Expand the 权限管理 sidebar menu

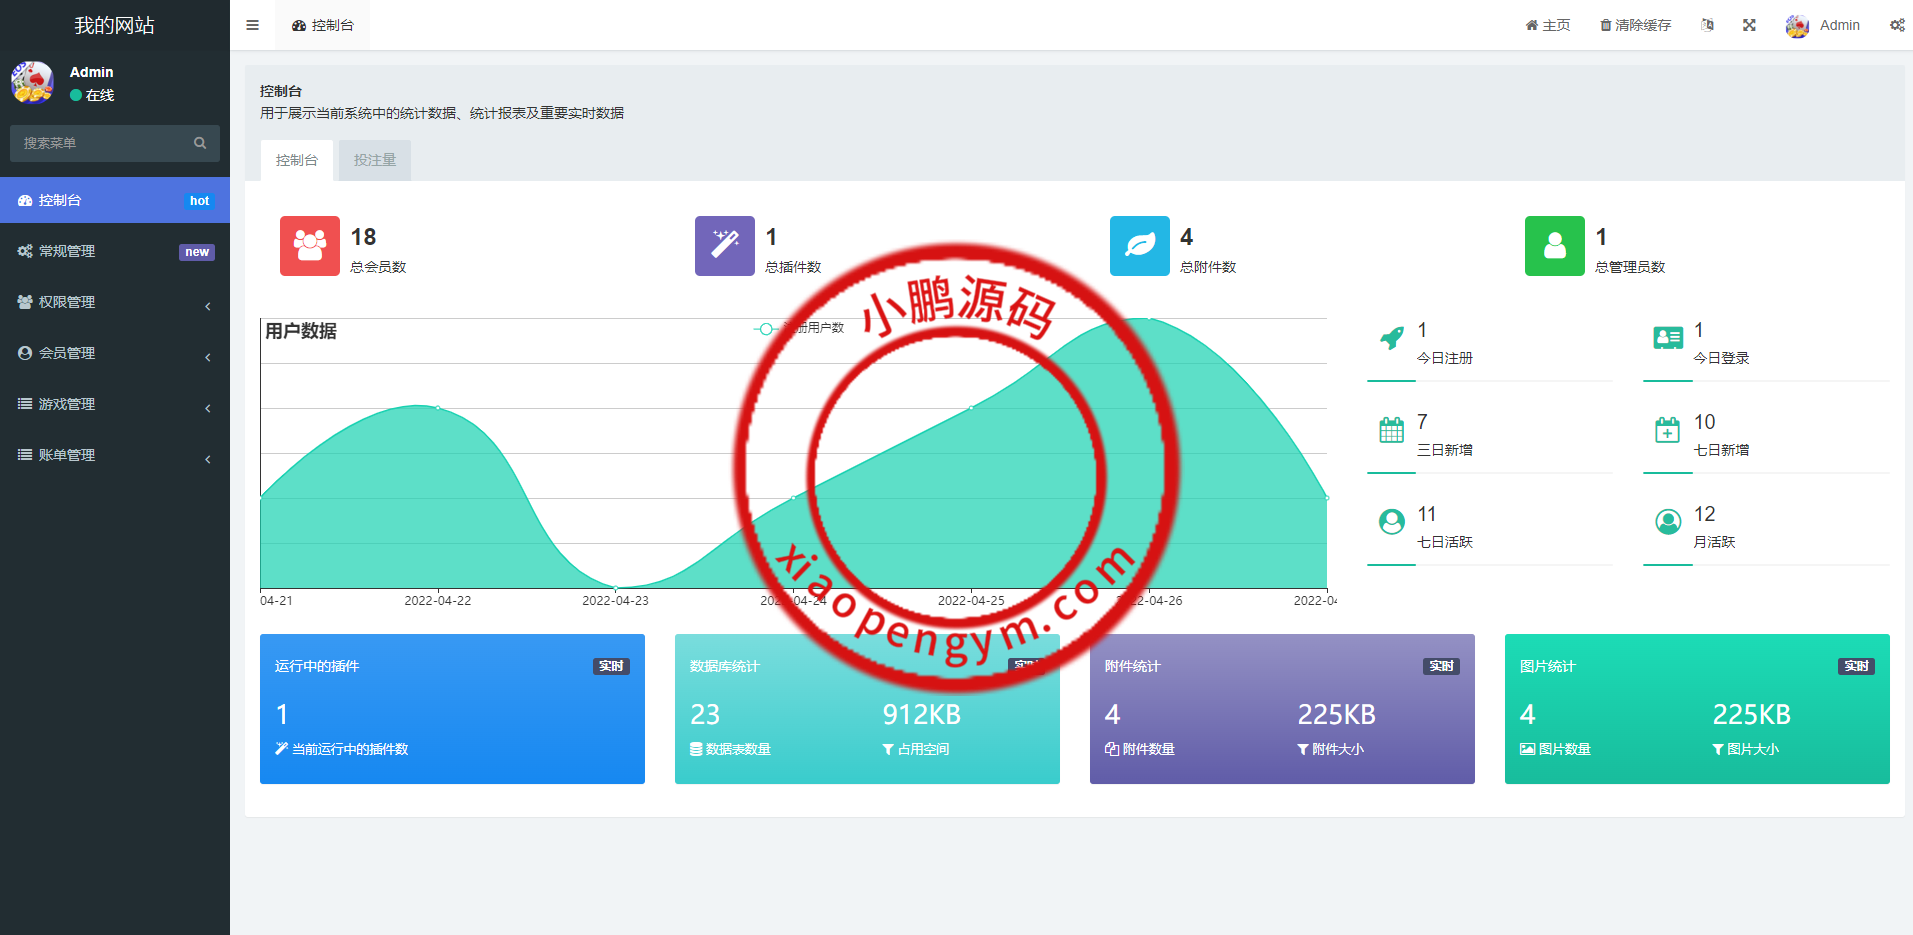pyautogui.click(x=115, y=302)
